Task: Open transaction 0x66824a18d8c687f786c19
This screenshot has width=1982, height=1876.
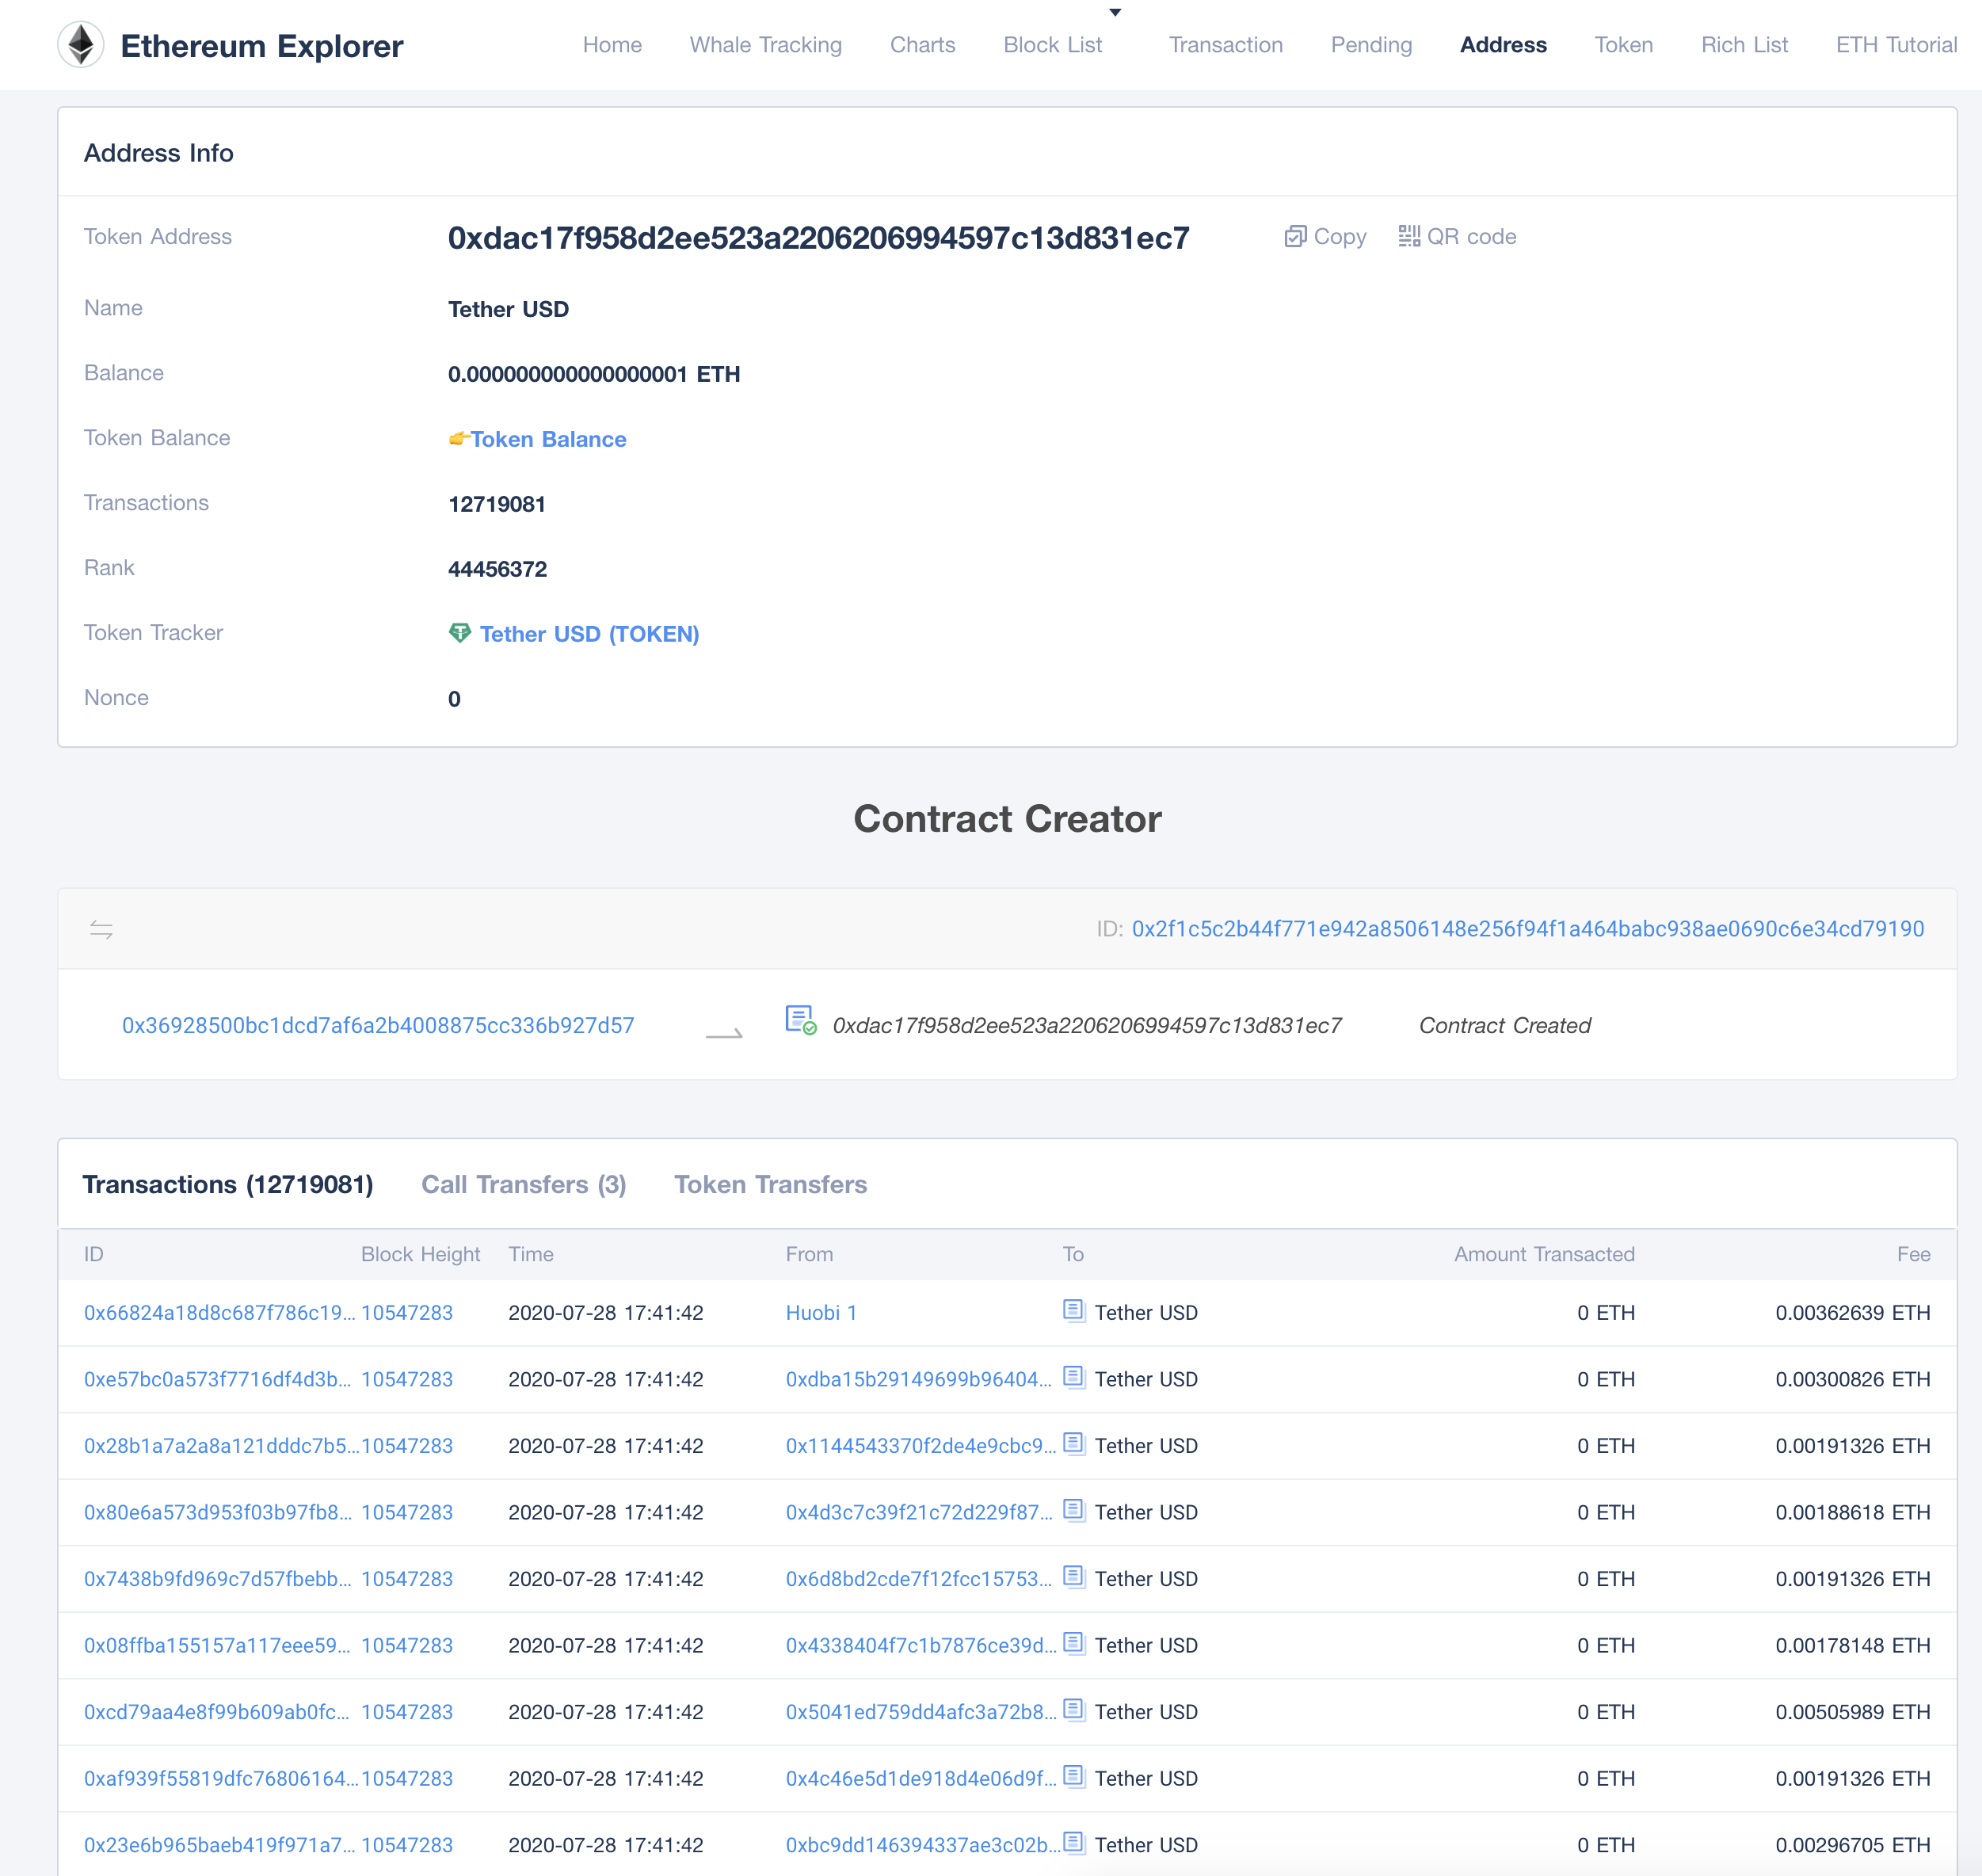Action: 219,1312
